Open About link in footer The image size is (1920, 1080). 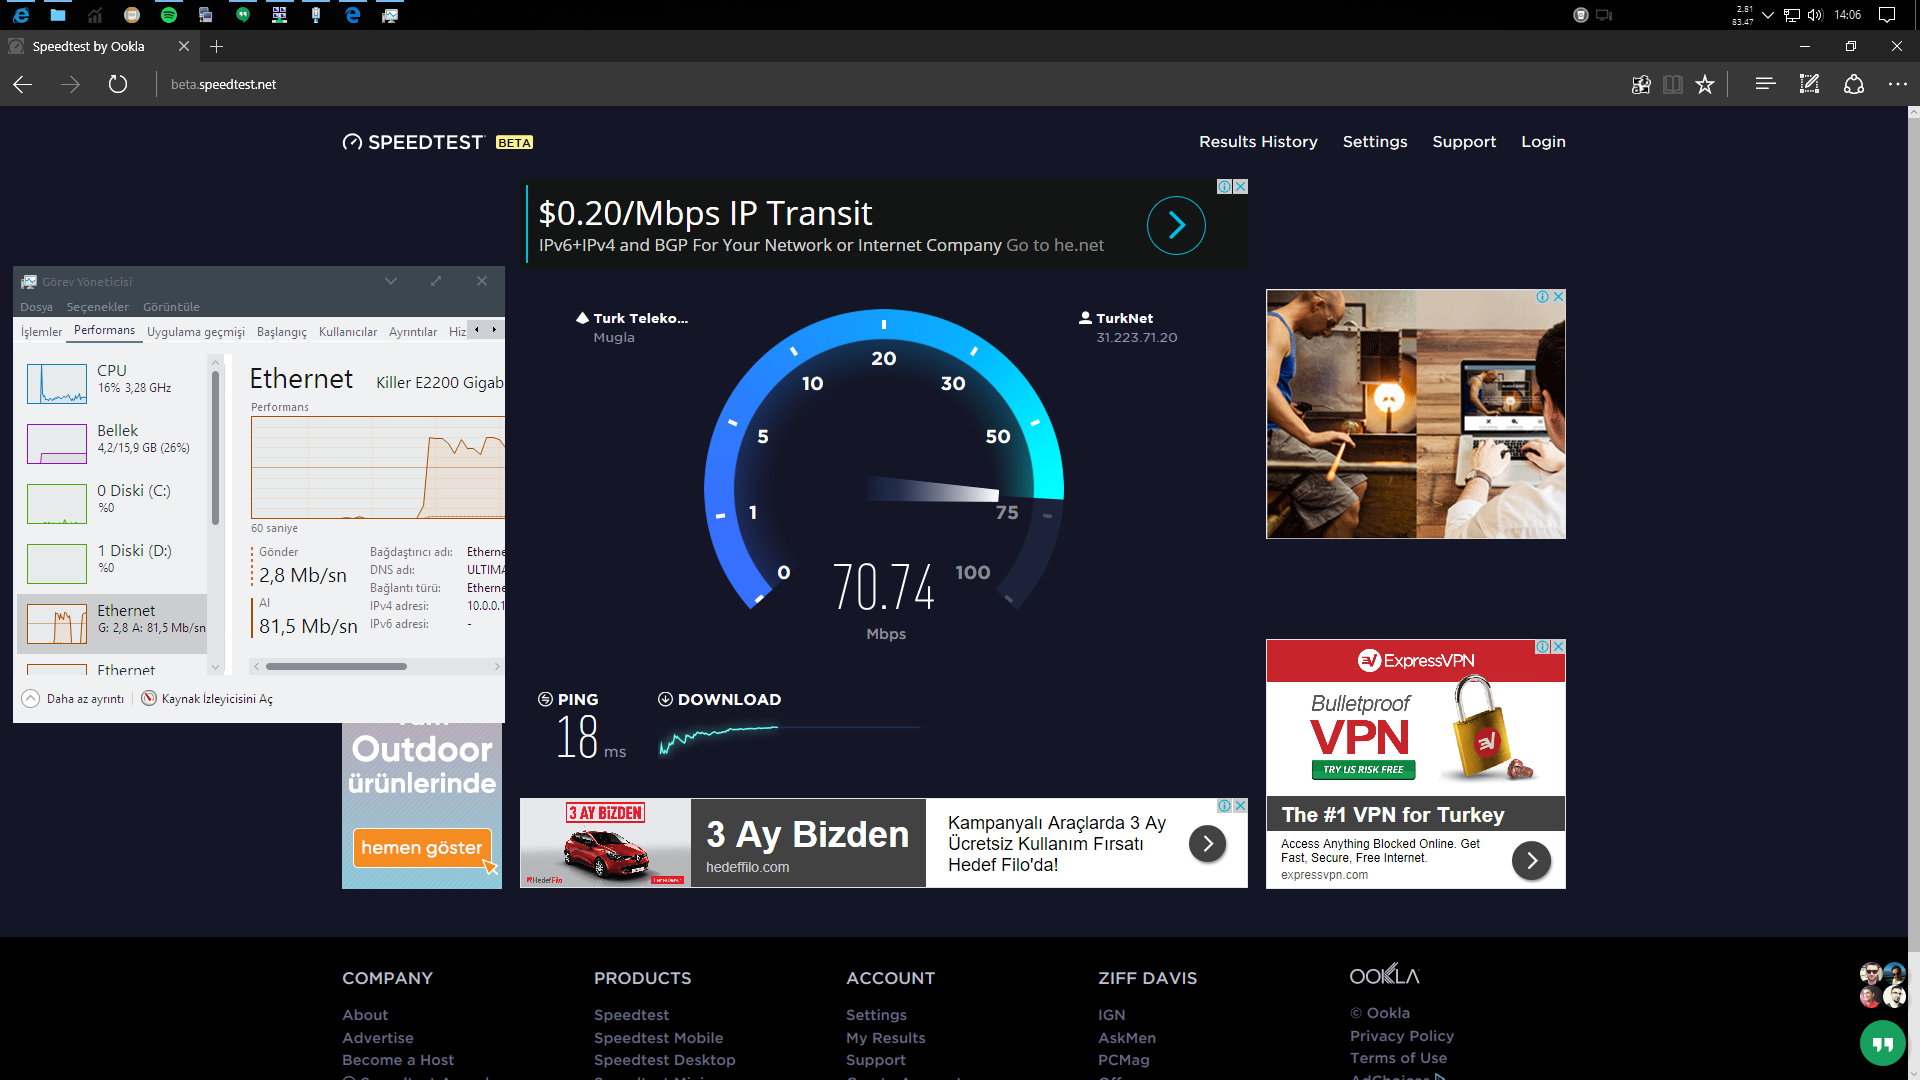[365, 1015]
